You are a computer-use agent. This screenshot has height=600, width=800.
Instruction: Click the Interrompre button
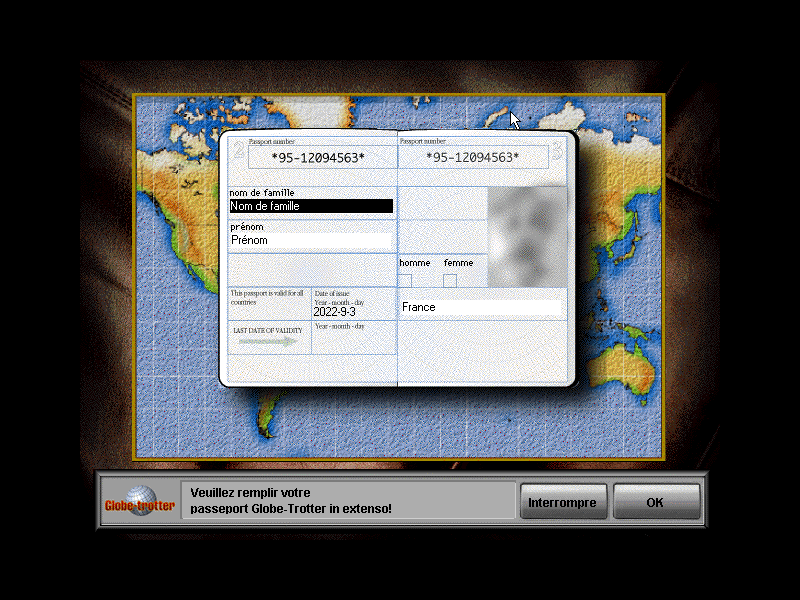pos(563,502)
